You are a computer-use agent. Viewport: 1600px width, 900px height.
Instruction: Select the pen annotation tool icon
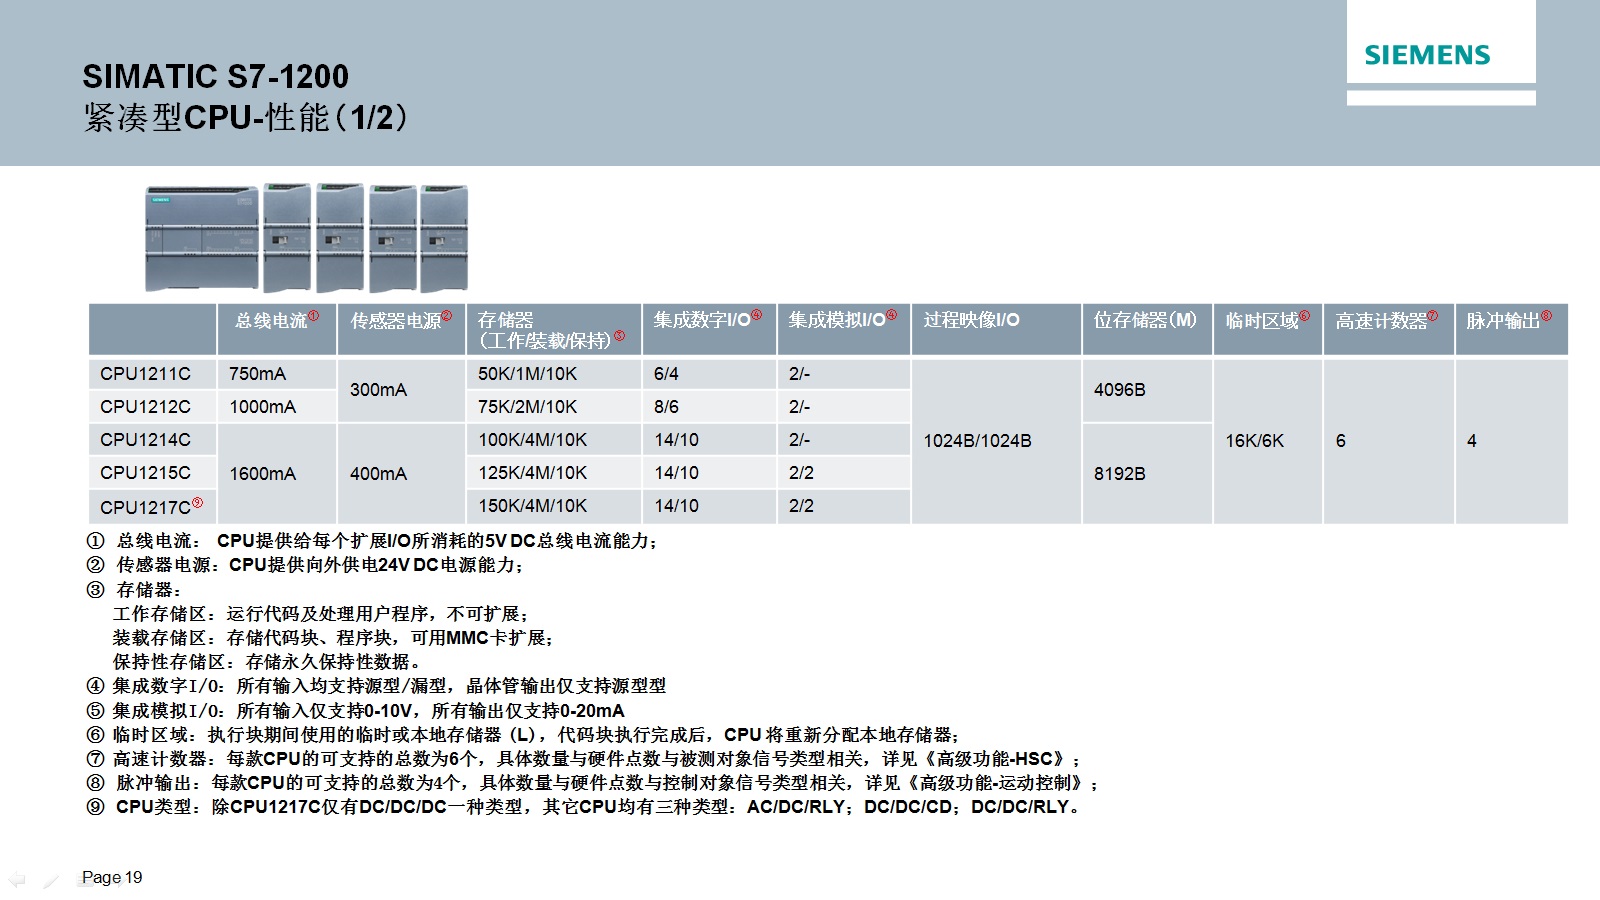click(51, 880)
